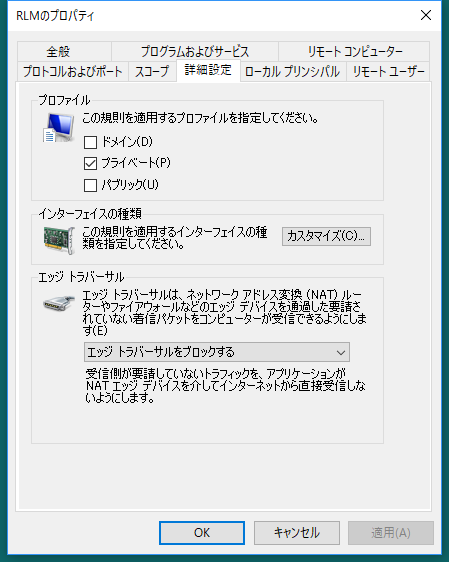Screen dimensions: 449x562
Task: Click the カスタマイズ(C)... button
Action: (x=326, y=236)
